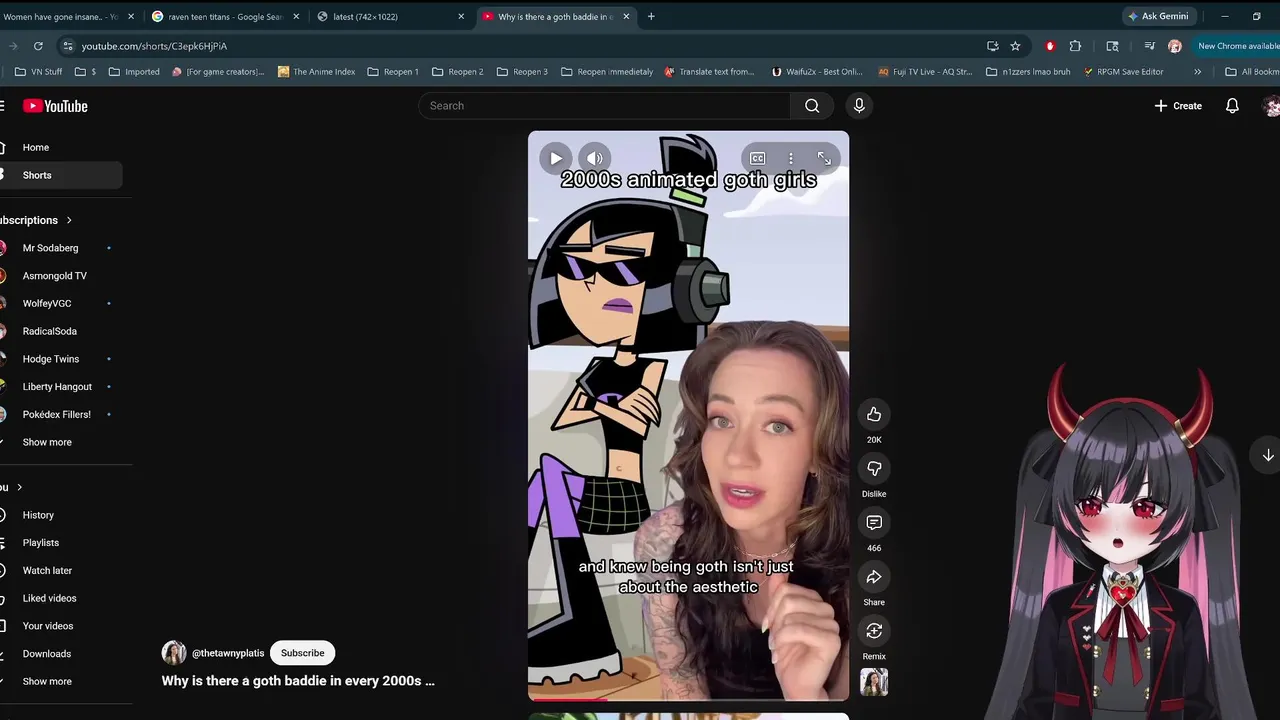Go to the YouTube home logo

coord(55,106)
